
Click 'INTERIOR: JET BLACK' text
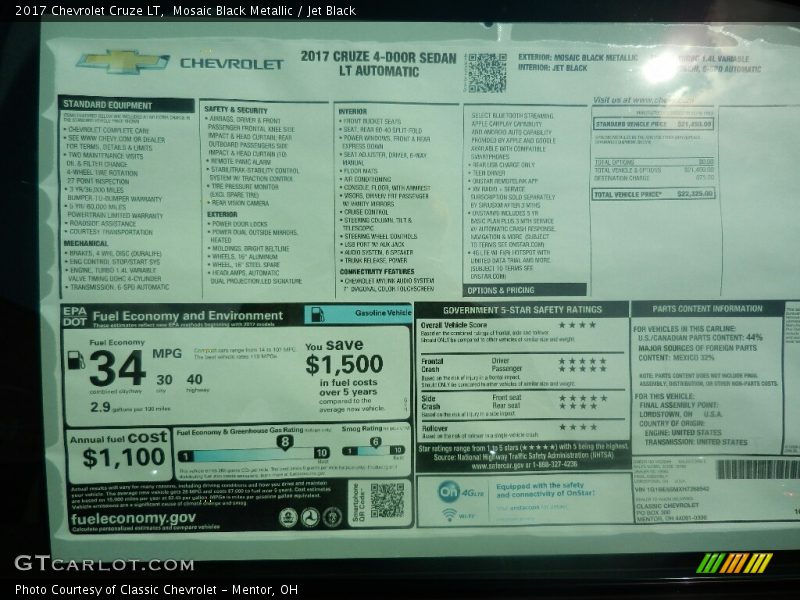coord(553,68)
